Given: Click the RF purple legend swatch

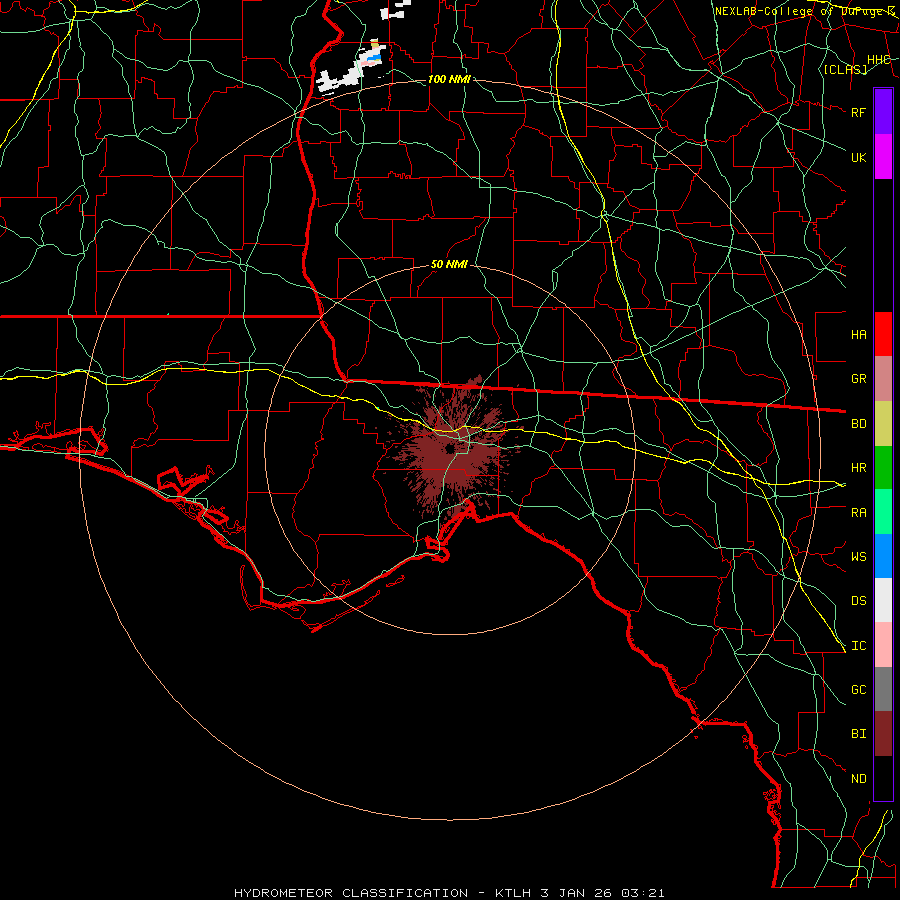Looking at the screenshot, I should point(883,111).
